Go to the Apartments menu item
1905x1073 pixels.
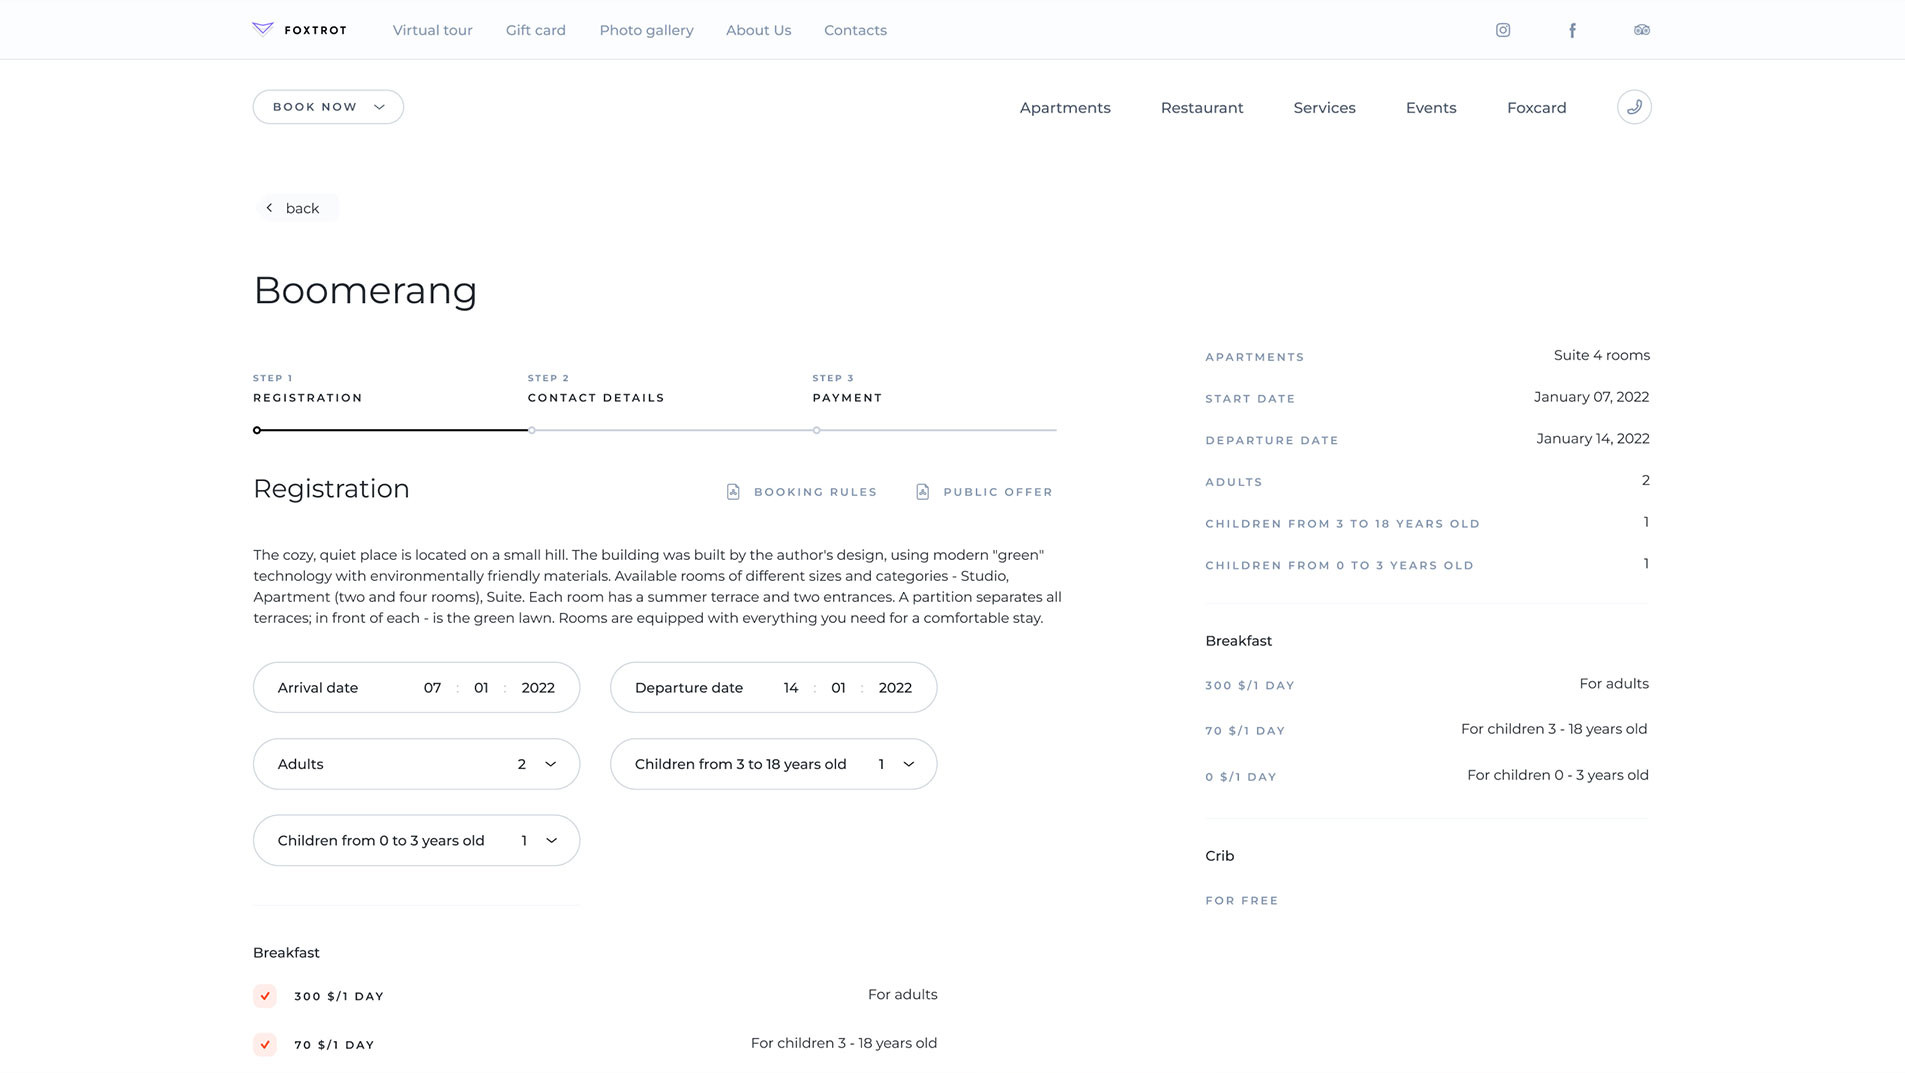1064,108
